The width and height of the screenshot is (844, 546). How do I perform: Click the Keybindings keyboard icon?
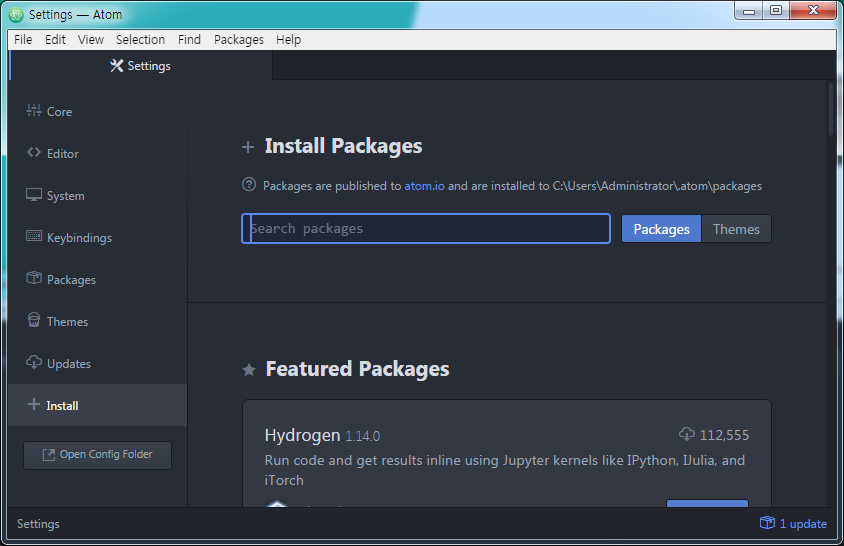(x=33, y=236)
